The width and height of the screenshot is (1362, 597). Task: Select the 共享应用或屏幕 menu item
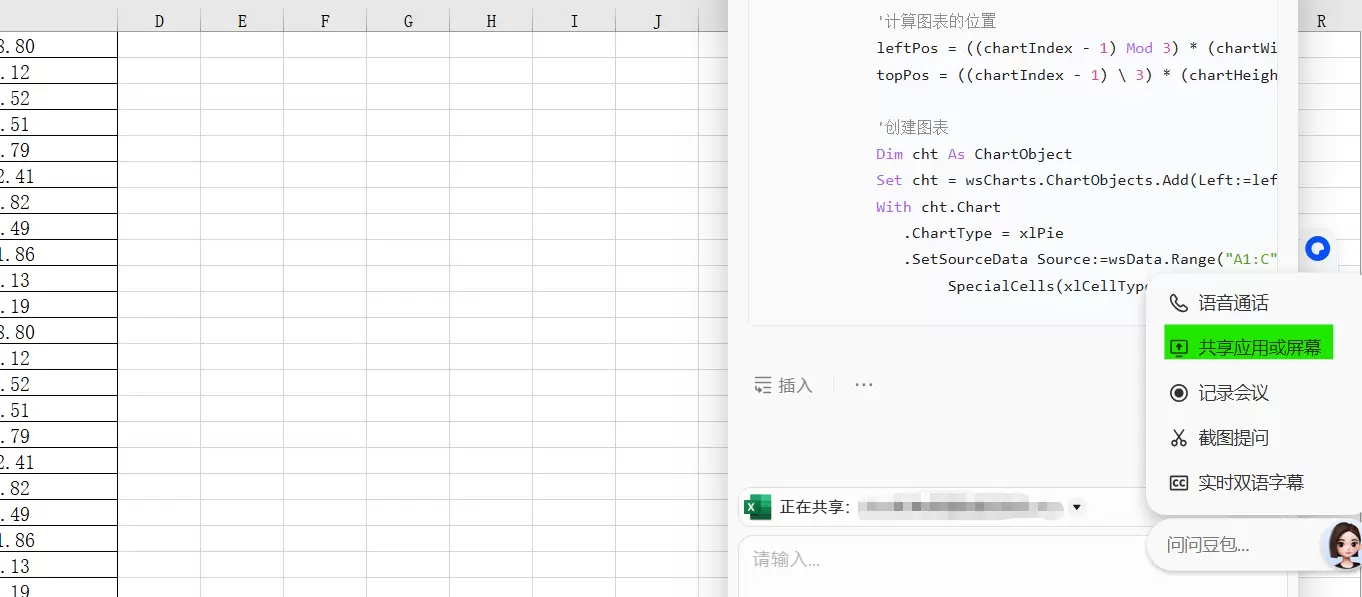1259,348
